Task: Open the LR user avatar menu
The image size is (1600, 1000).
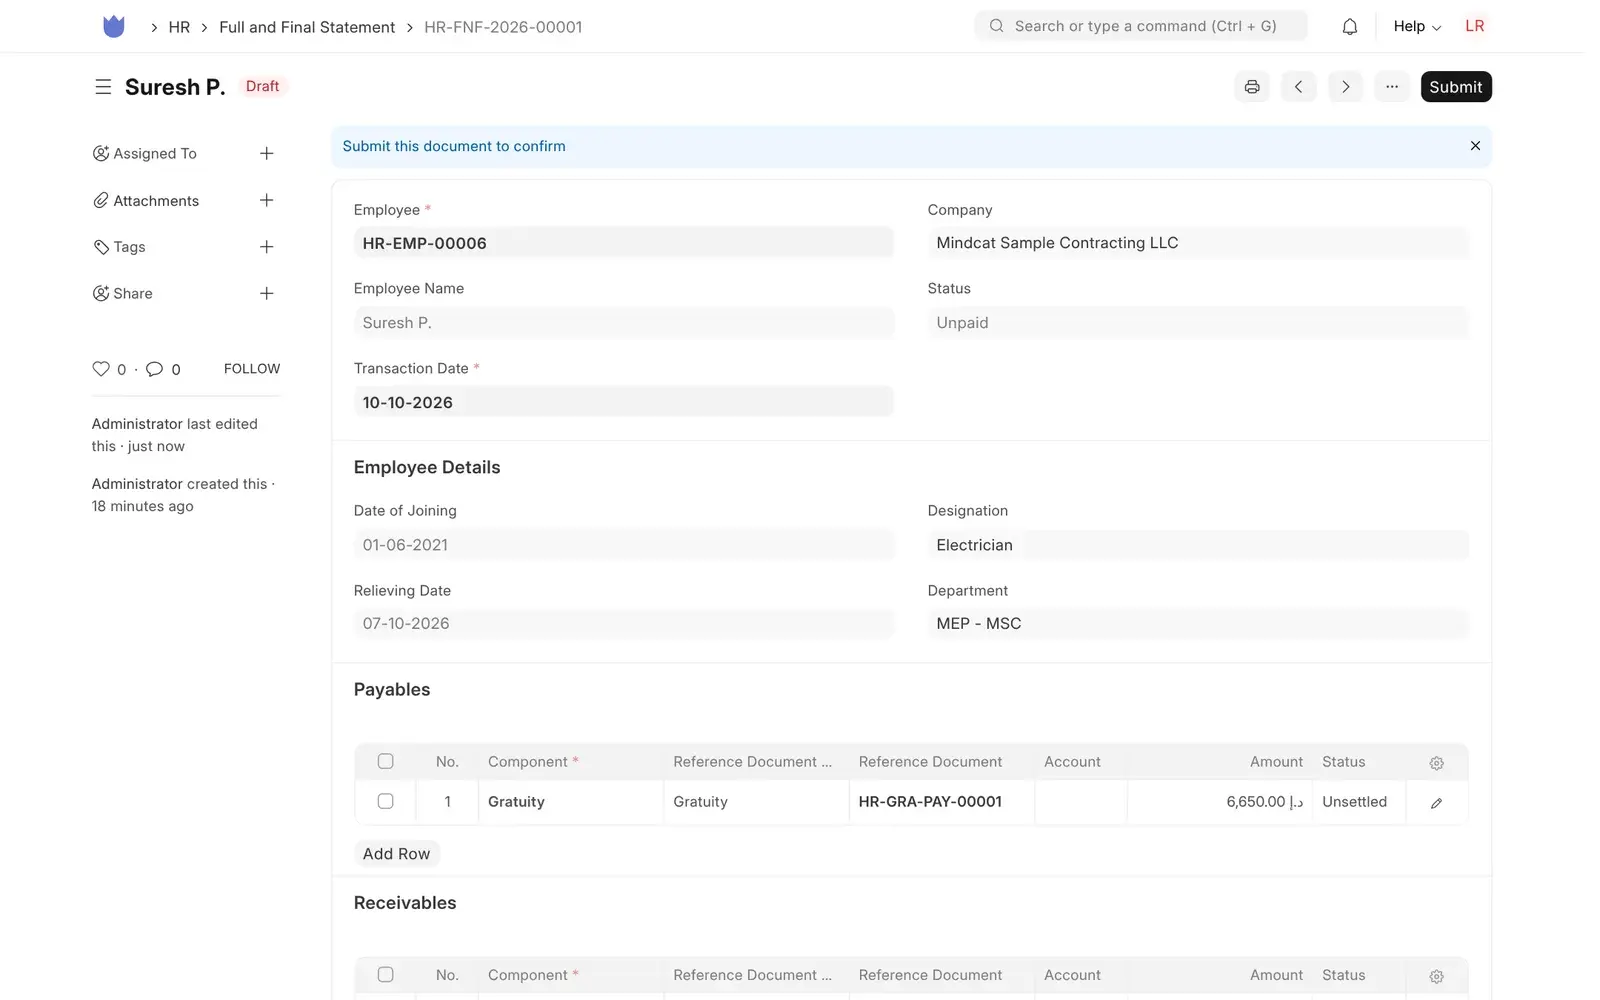Action: (1475, 26)
